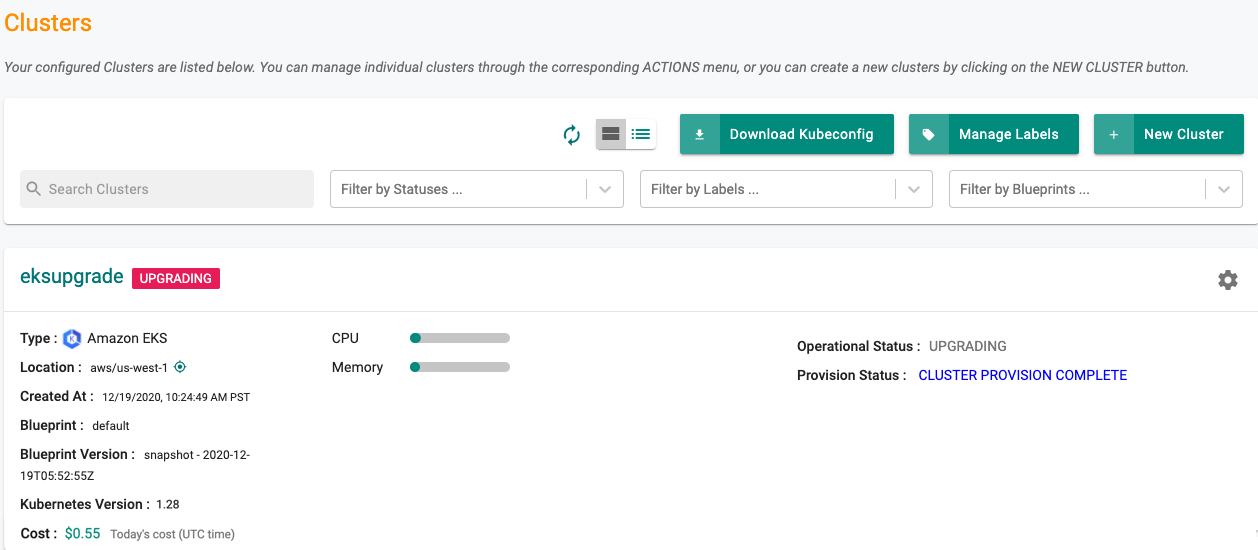Switch to list view layout
The height and width of the screenshot is (550, 1258).
pyautogui.click(x=641, y=134)
